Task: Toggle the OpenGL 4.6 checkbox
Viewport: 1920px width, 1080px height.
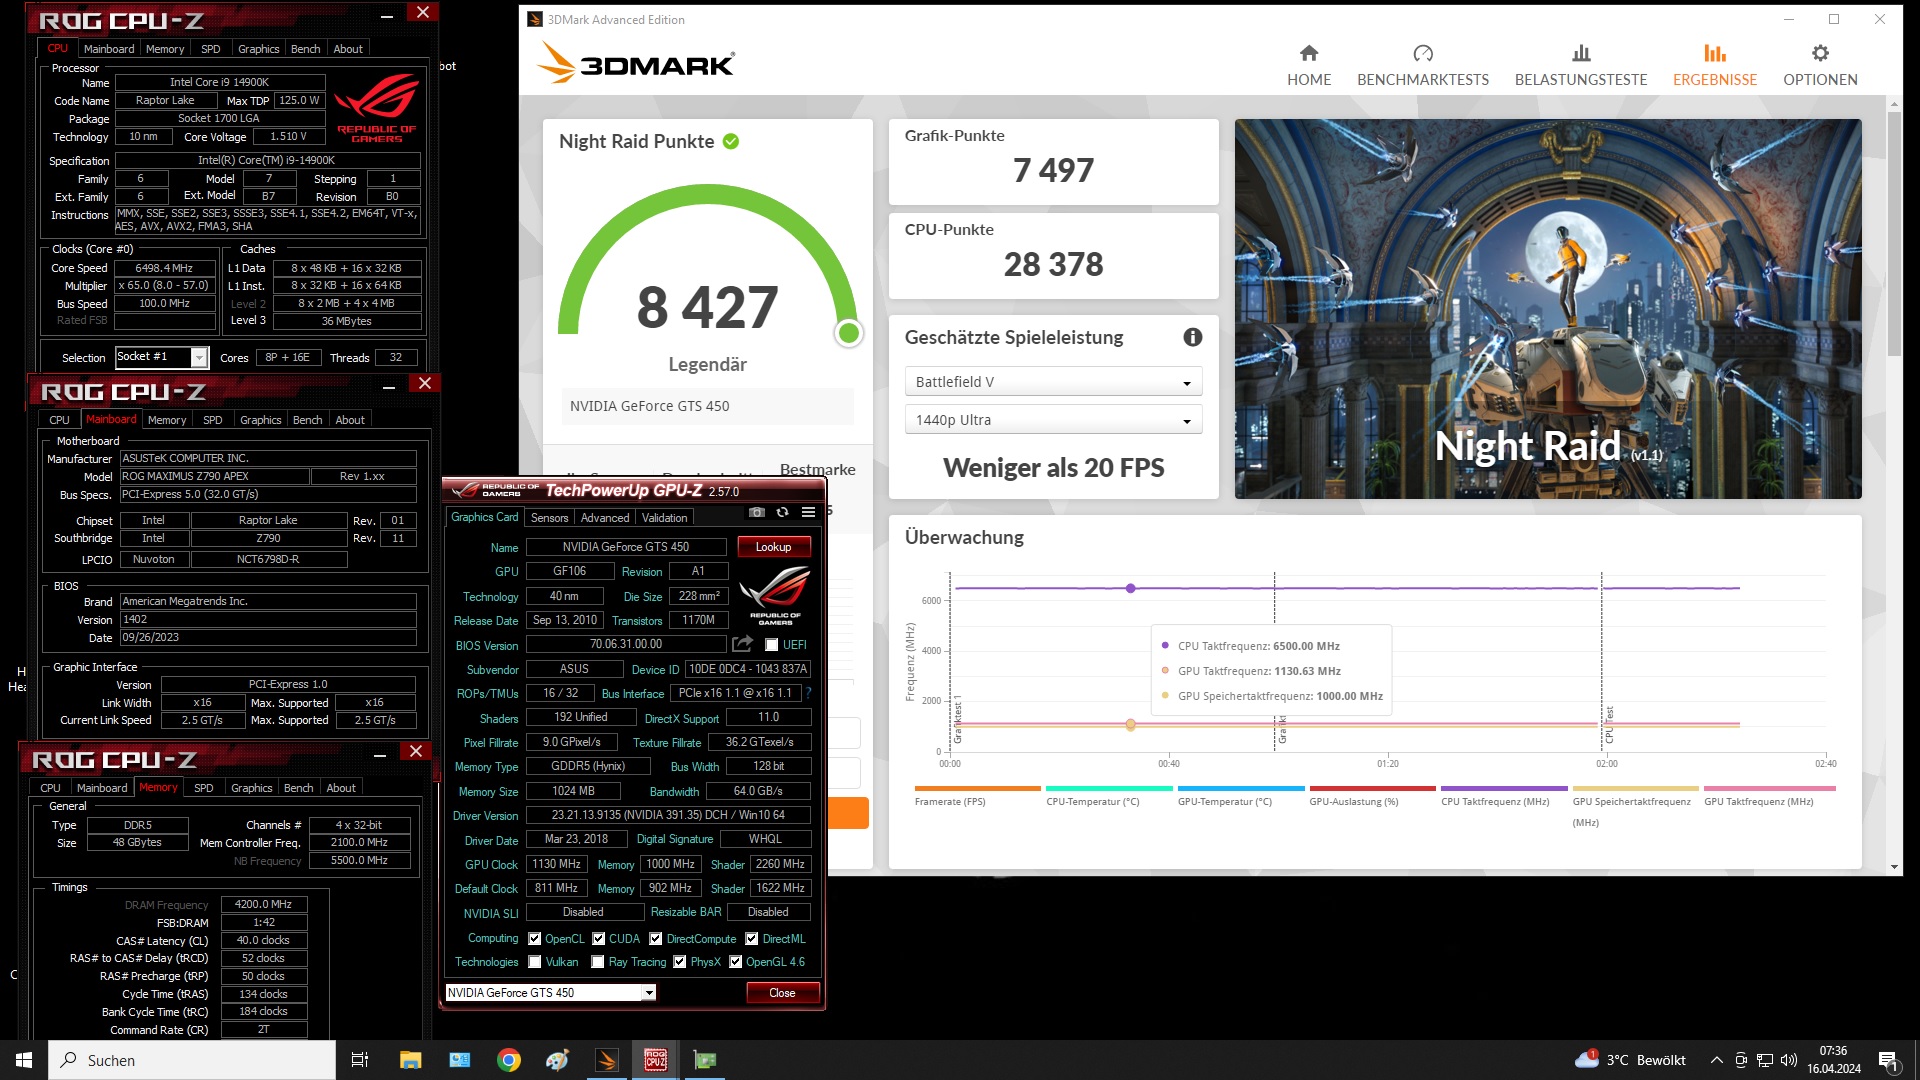Action: pos(735,962)
